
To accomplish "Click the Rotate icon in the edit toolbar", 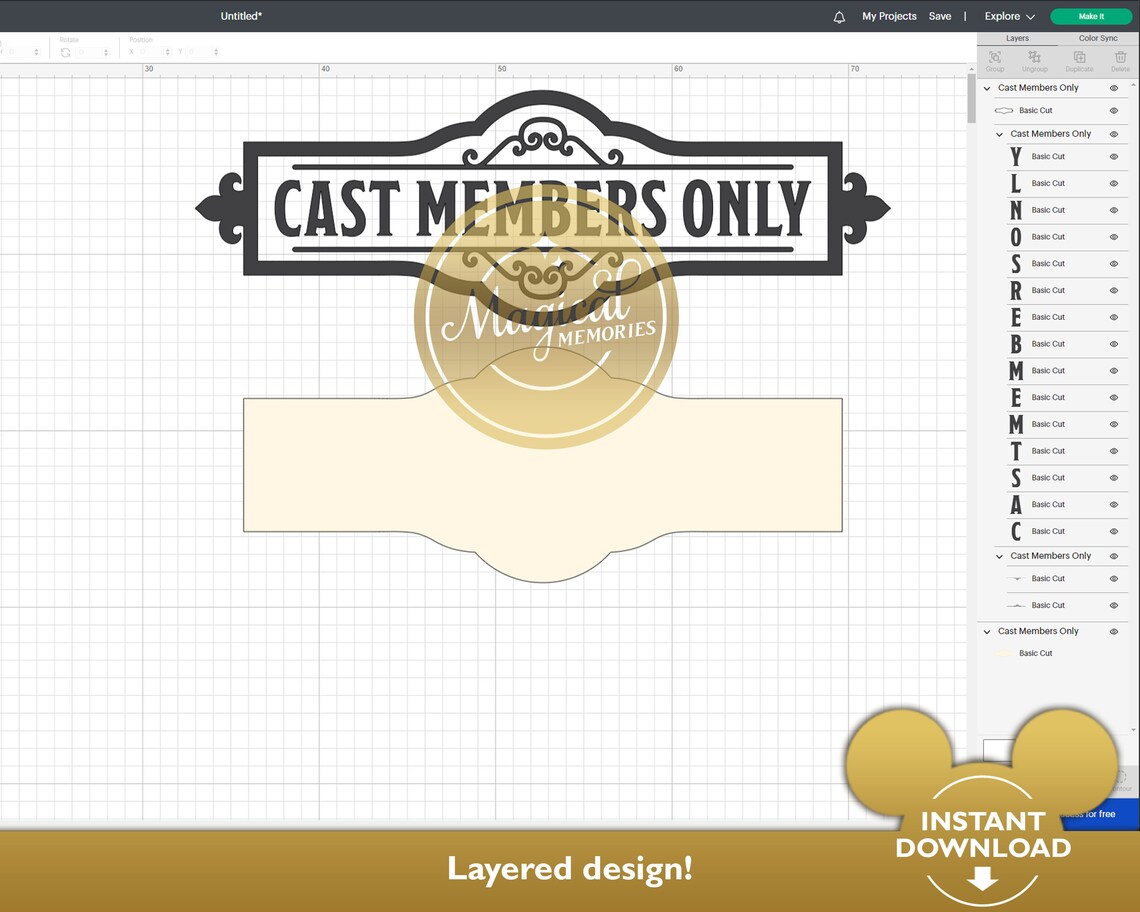I will [x=64, y=51].
